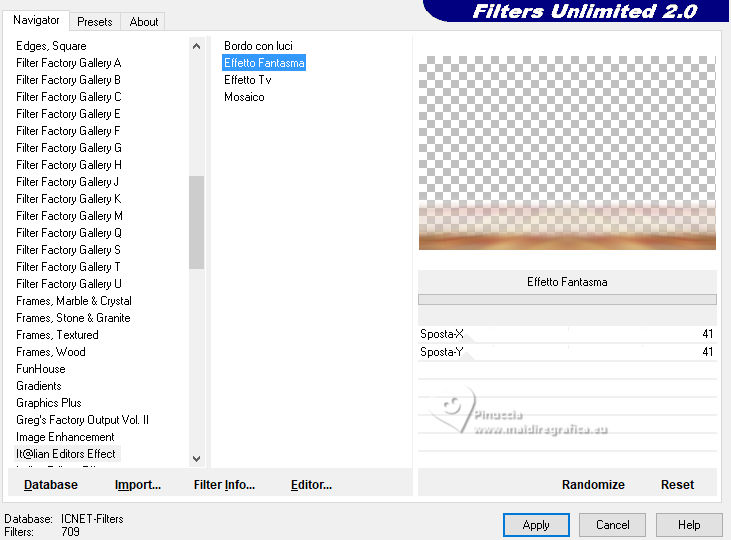Choose the Effetto Tv filter

[248, 80]
